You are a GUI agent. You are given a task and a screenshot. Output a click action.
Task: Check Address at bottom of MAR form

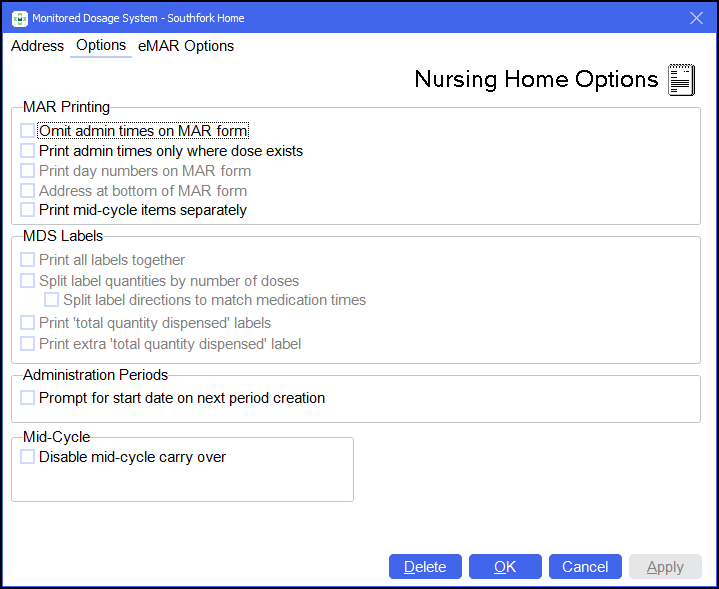tap(27, 191)
